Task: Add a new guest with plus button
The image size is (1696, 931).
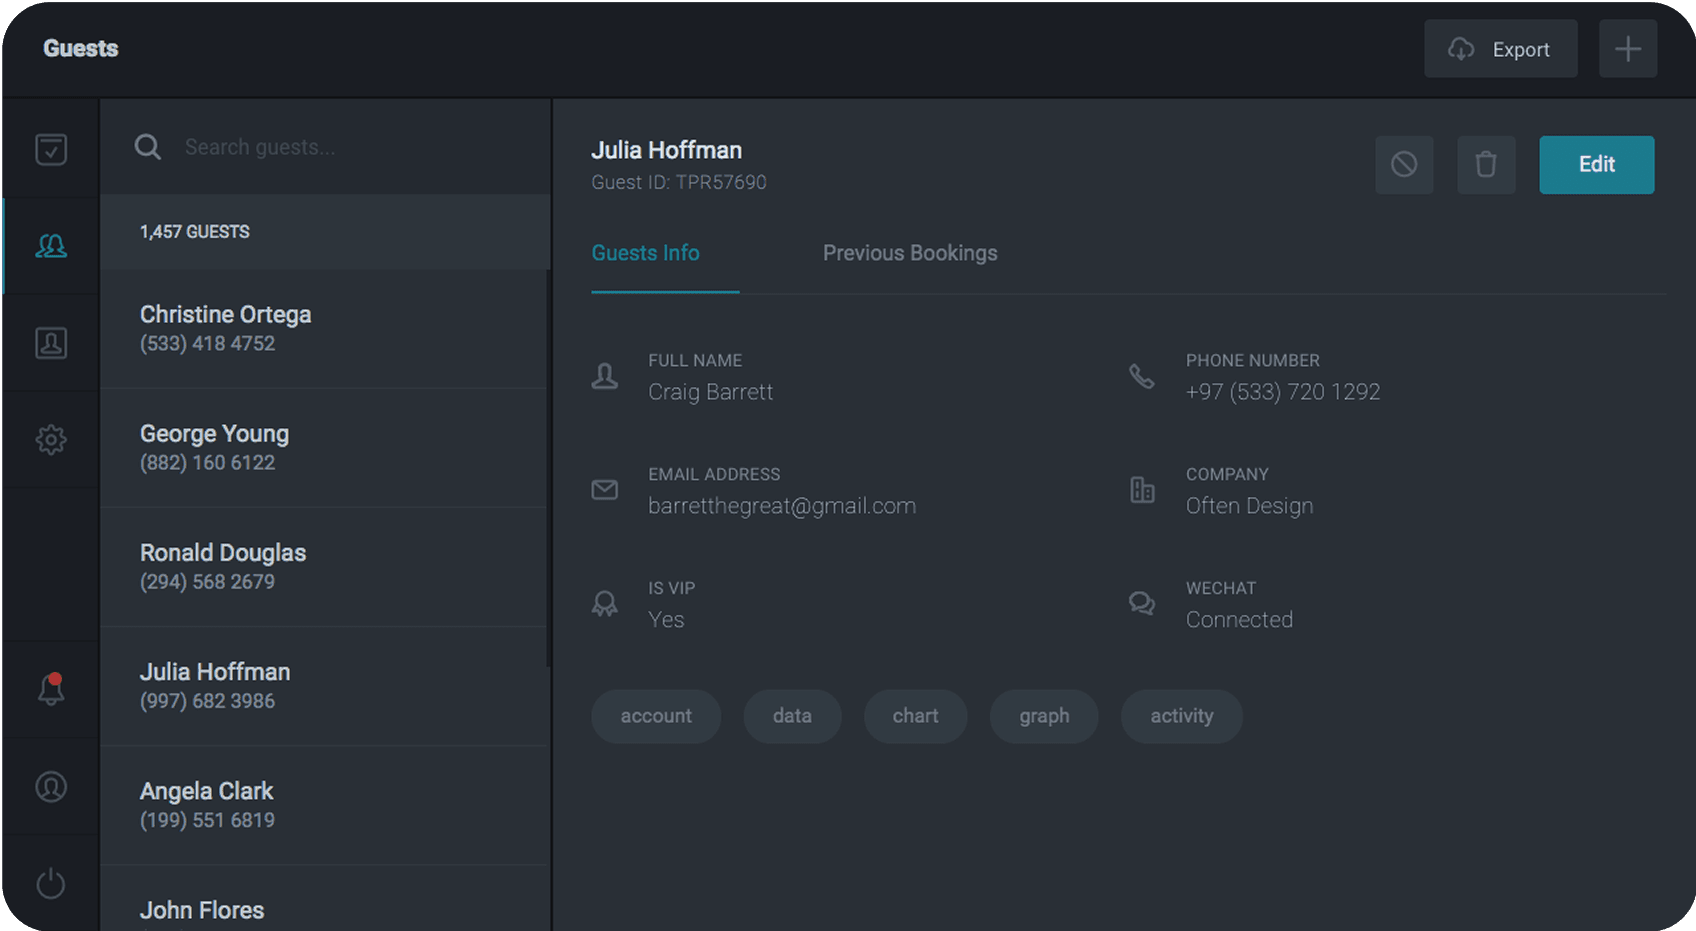Action: pos(1627,49)
